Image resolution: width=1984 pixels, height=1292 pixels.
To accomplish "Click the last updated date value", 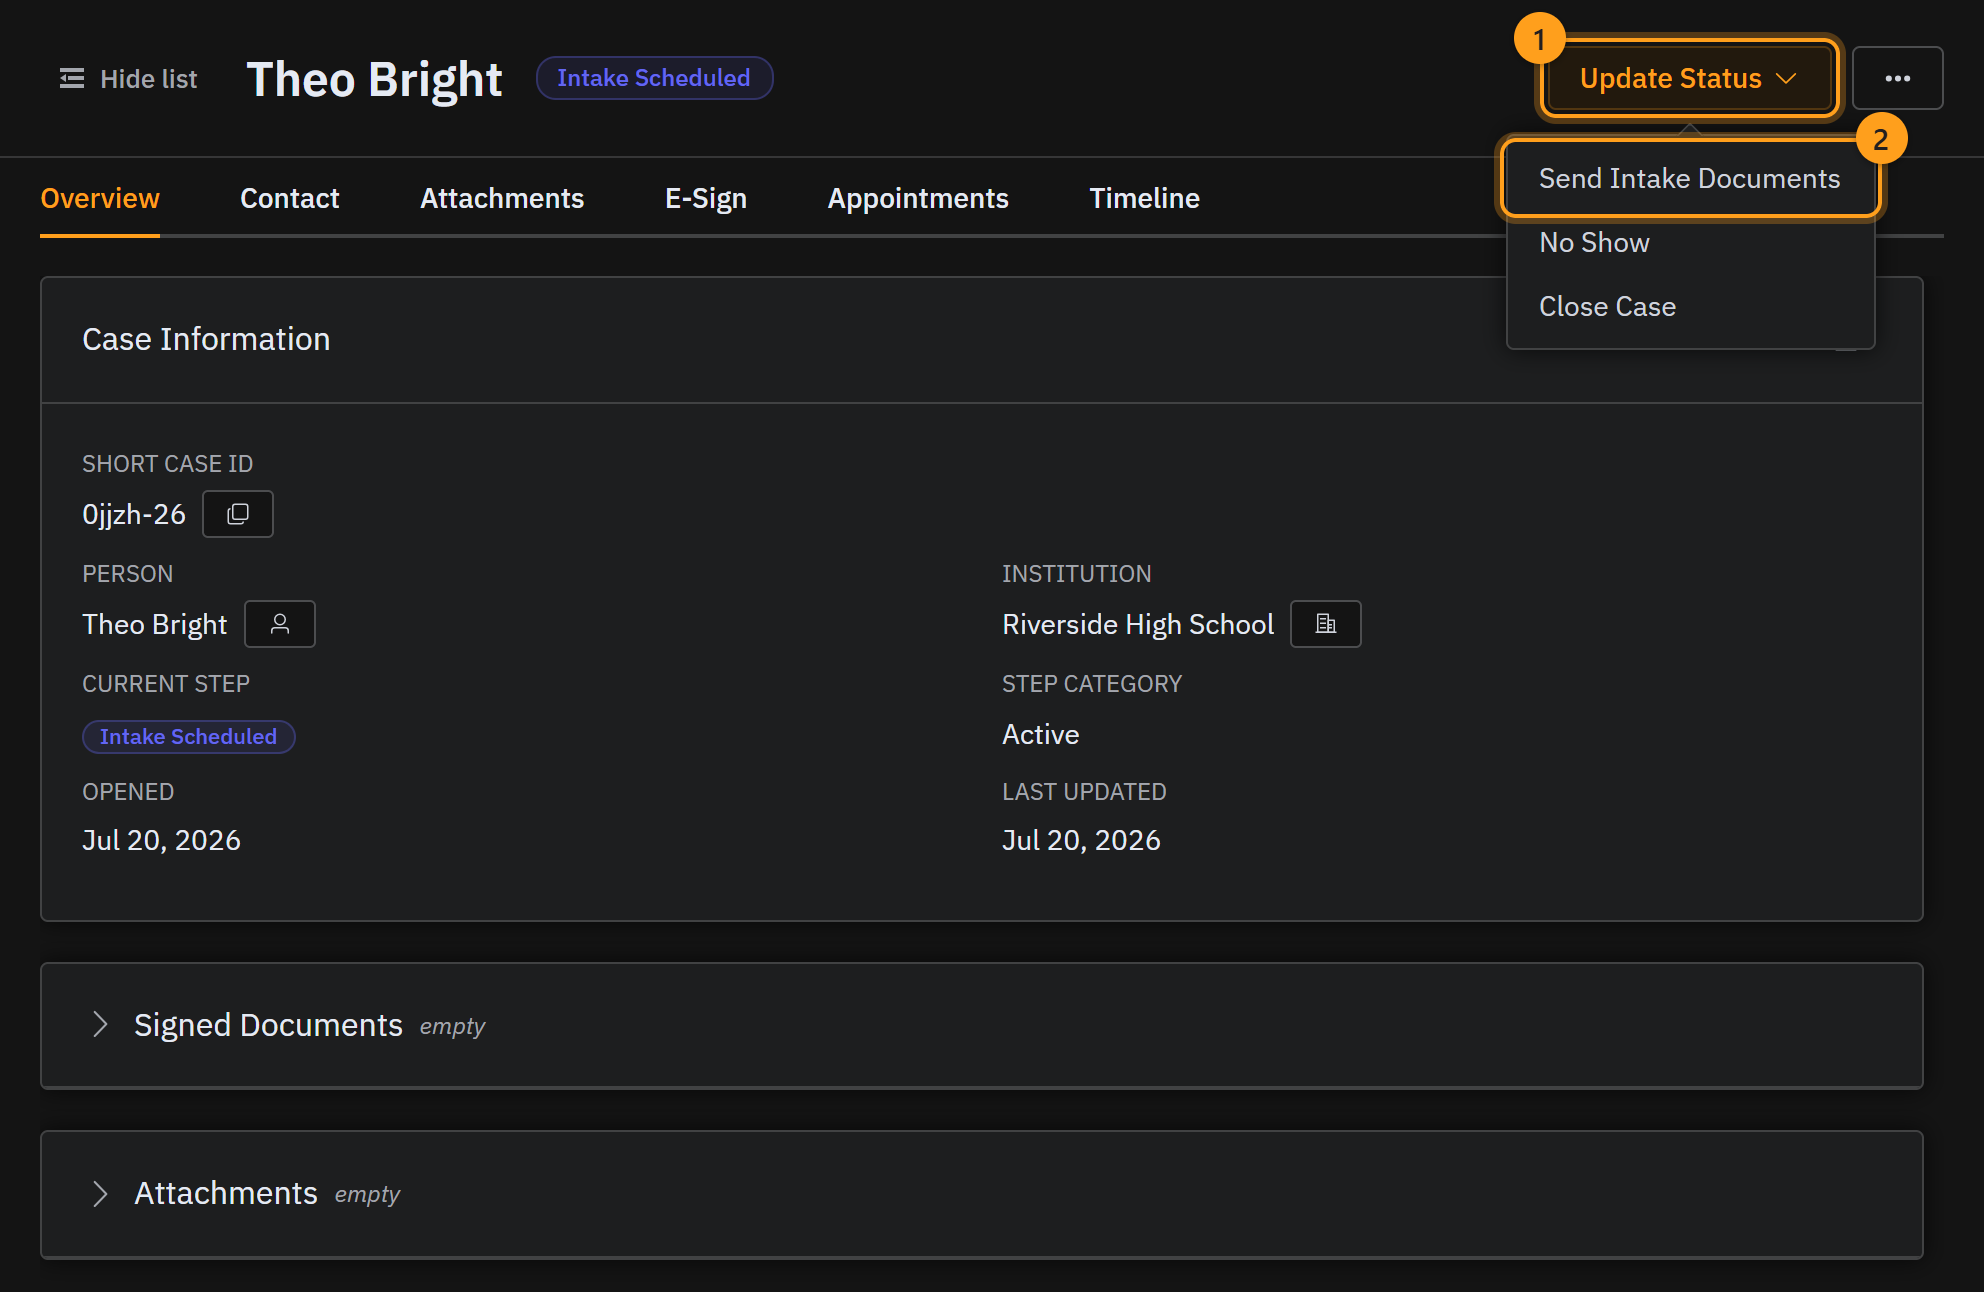I will tap(1081, 840).
